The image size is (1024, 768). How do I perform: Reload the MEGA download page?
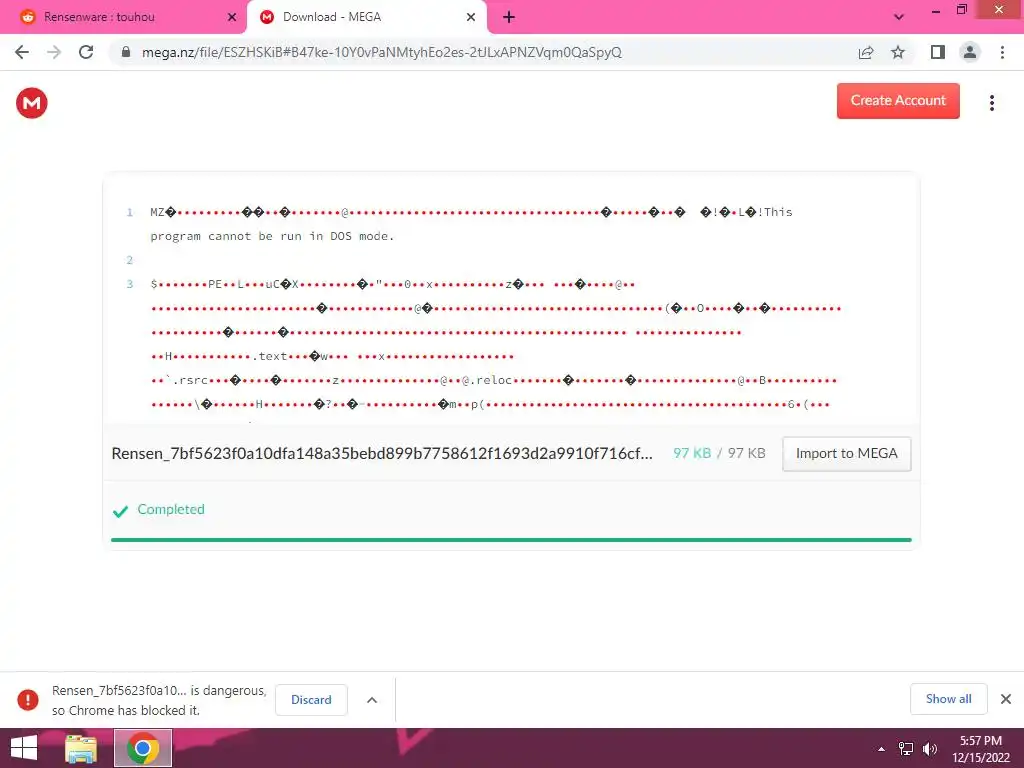[86, 52]
